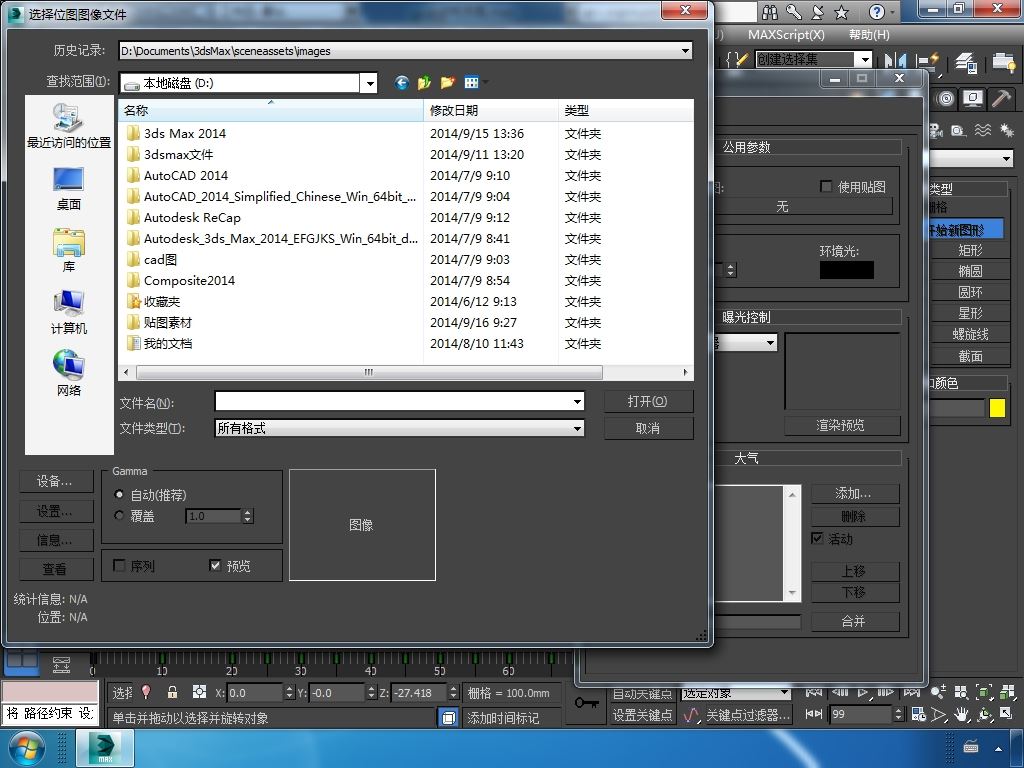Select the Auto (自动(推荐)) gamma radio button
Image resolution: width=1024 pixels, height=768 pixels.
[x=119, y=494]
